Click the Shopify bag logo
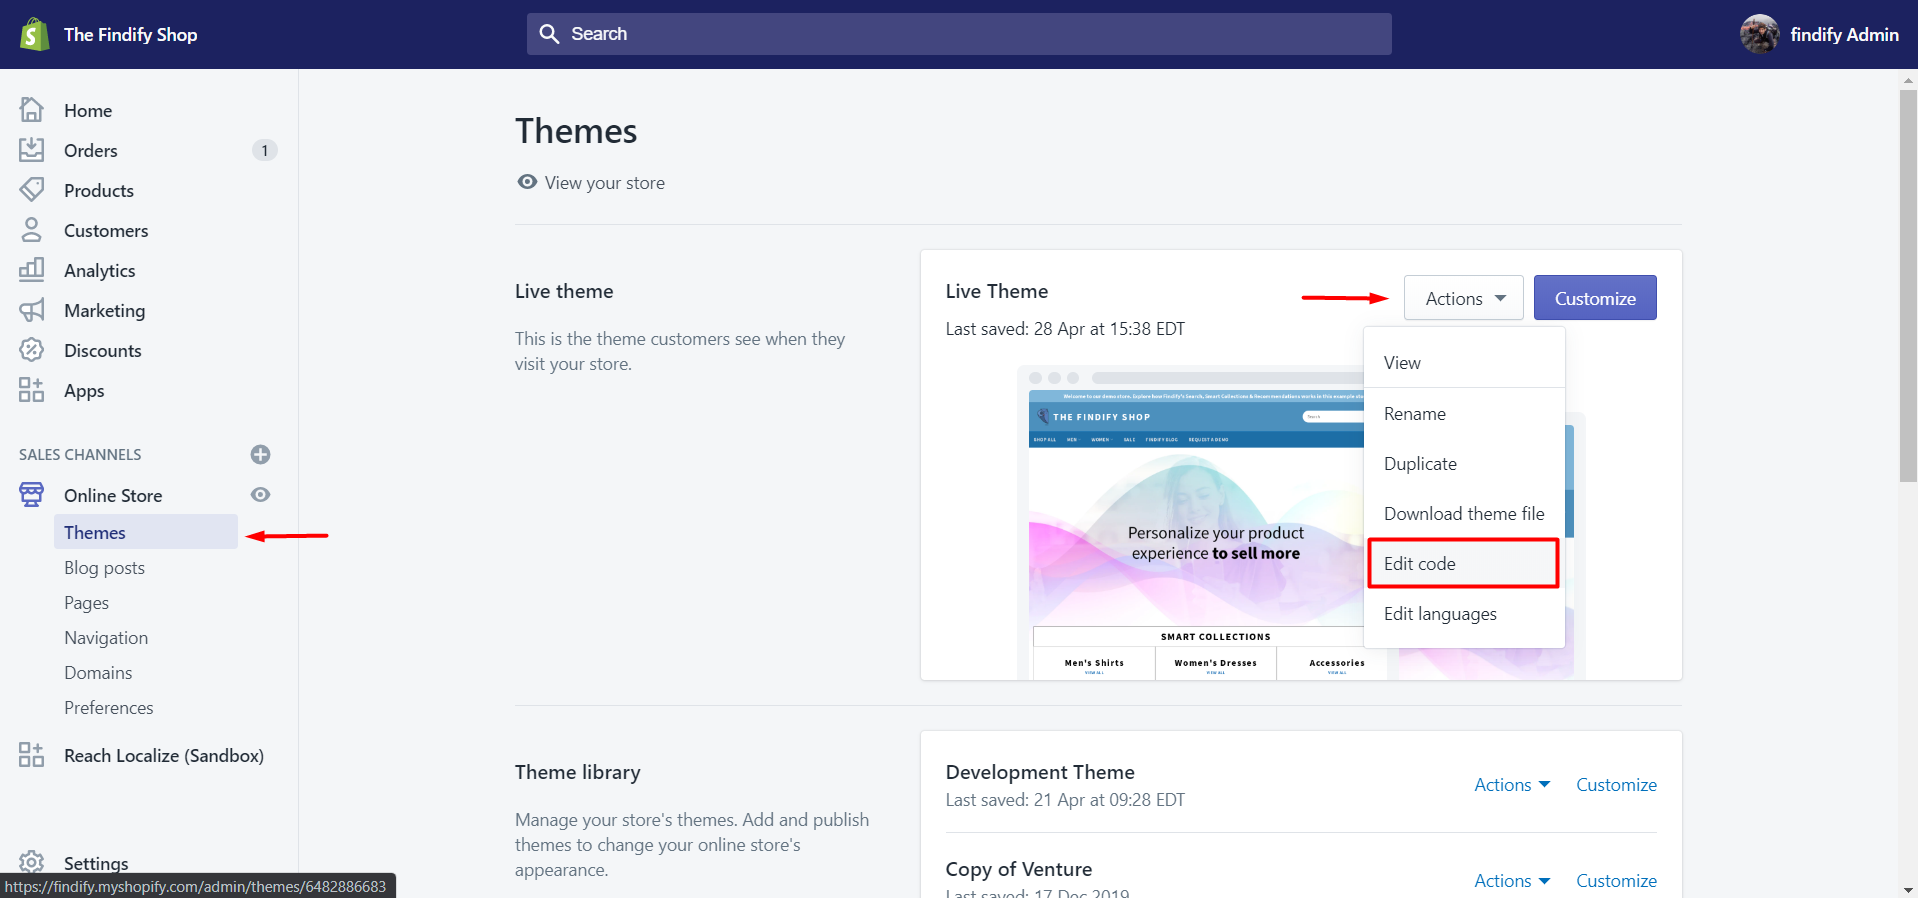 coord(34,34)
